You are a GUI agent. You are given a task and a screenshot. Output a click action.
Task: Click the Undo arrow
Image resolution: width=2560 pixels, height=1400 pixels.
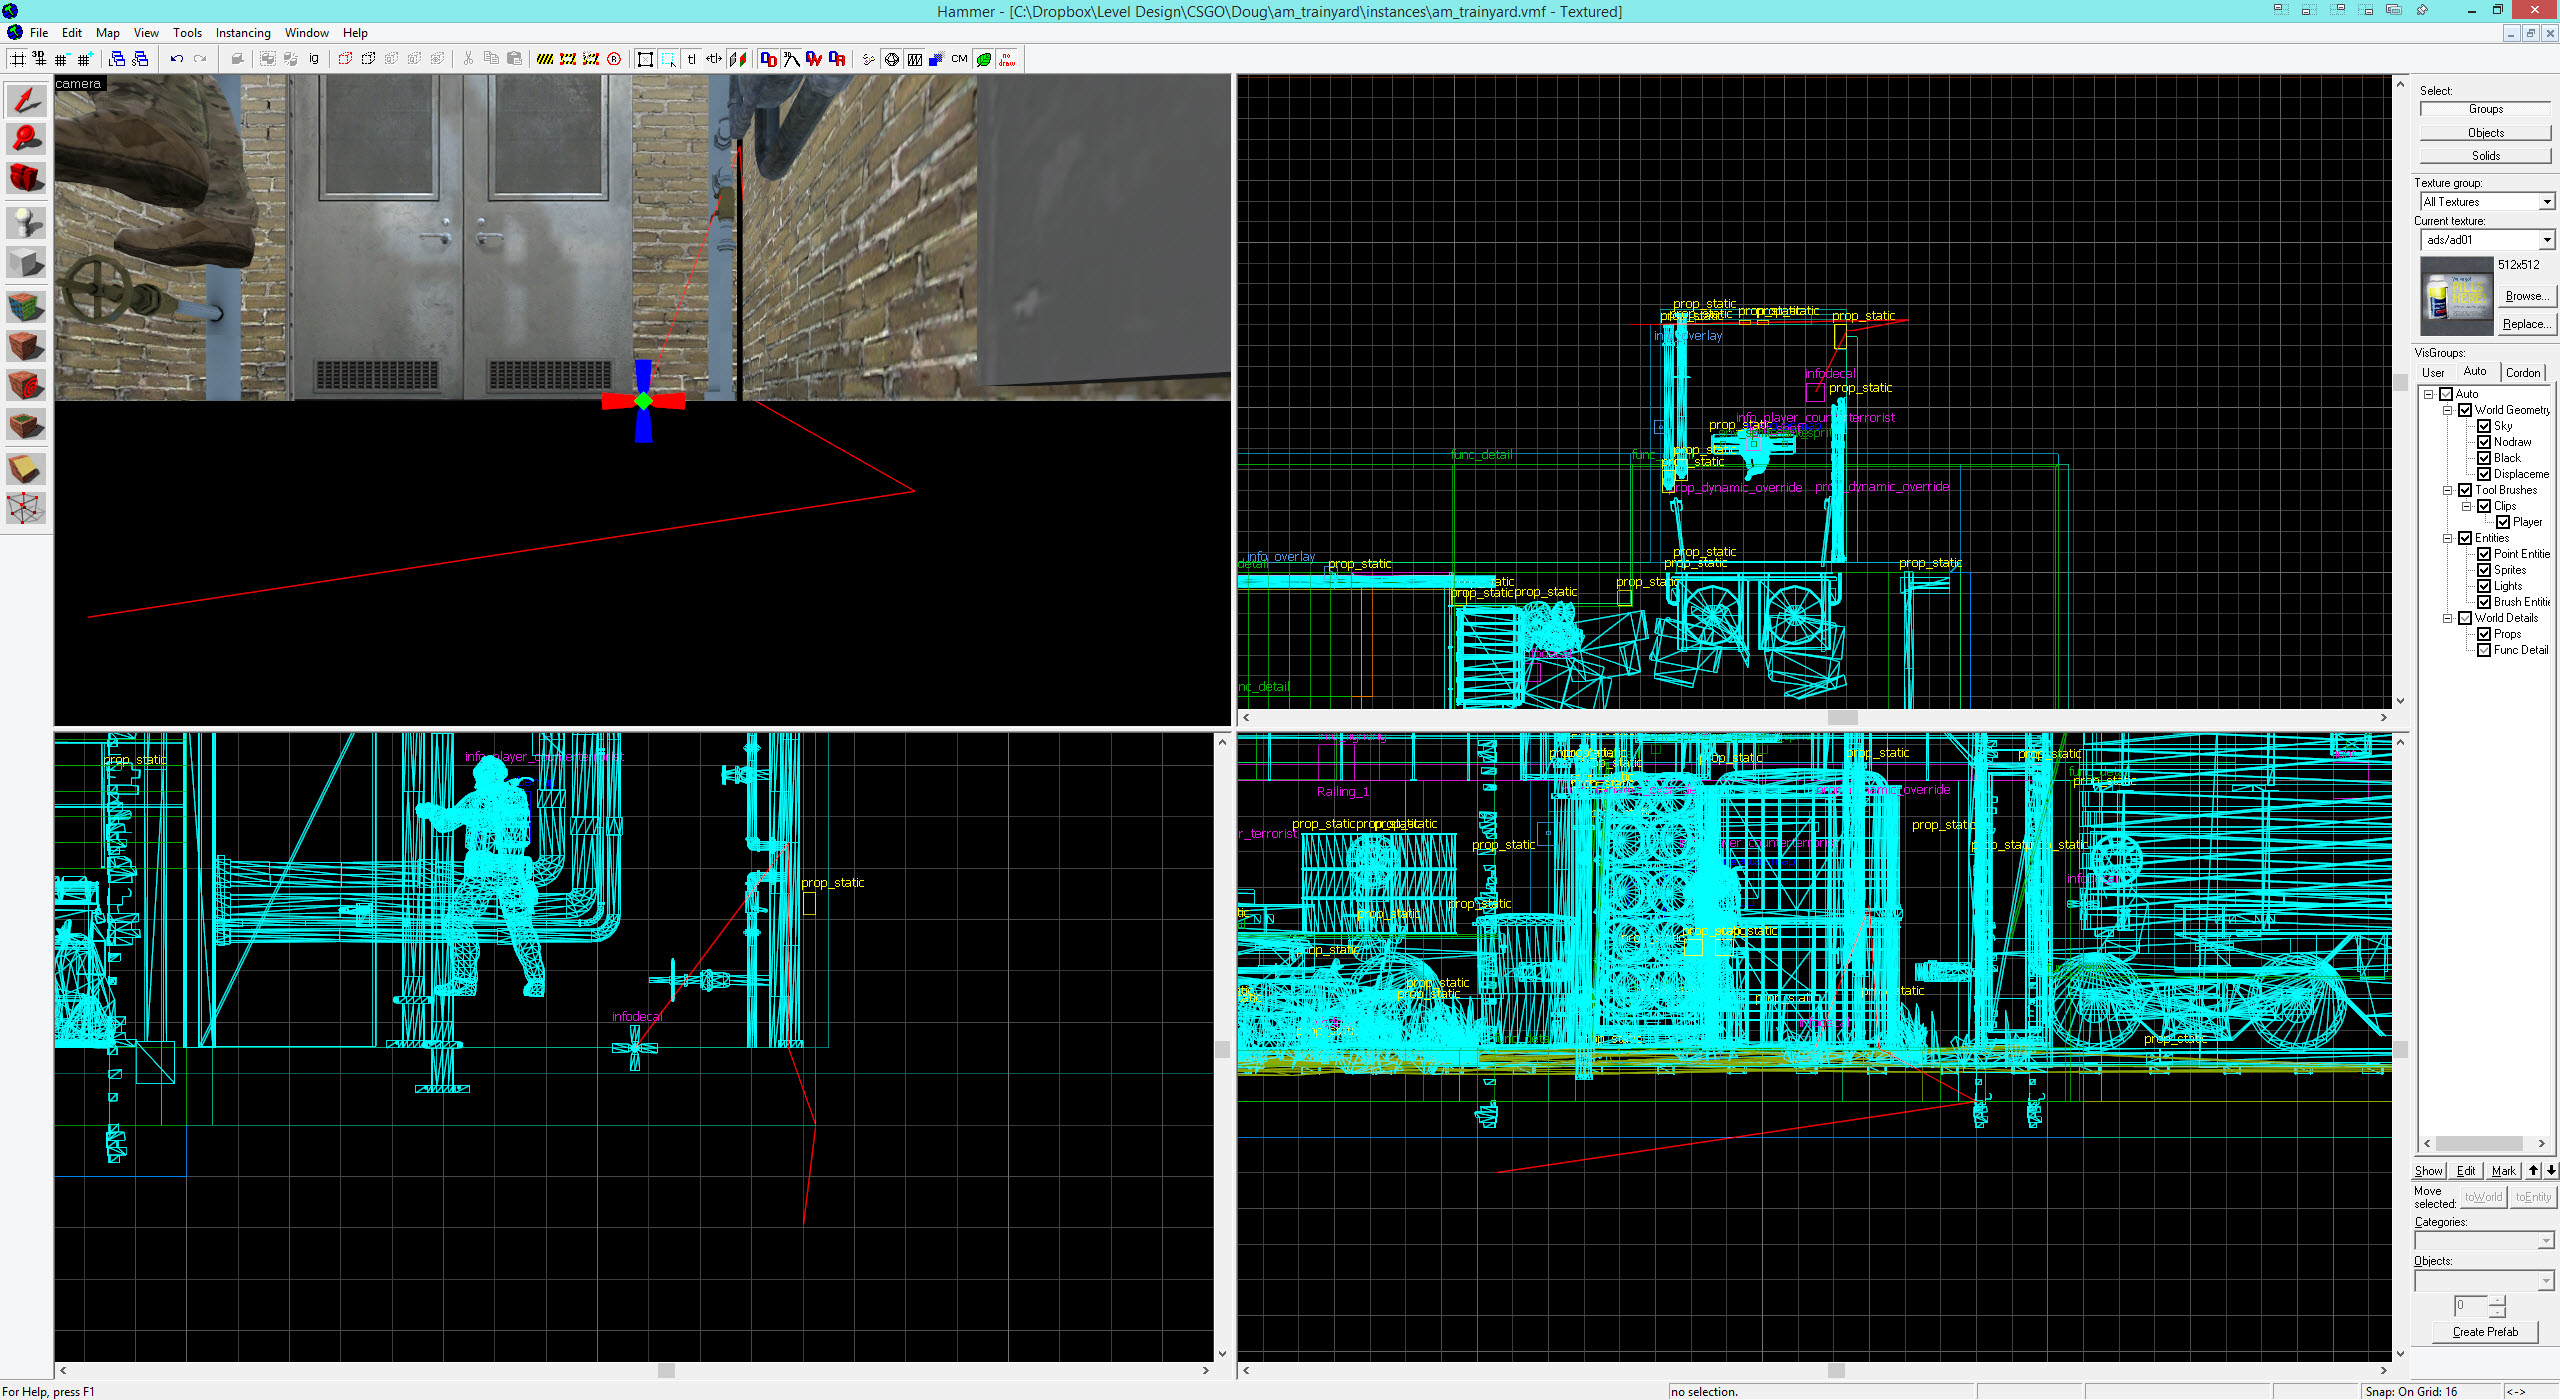(177, 59)
